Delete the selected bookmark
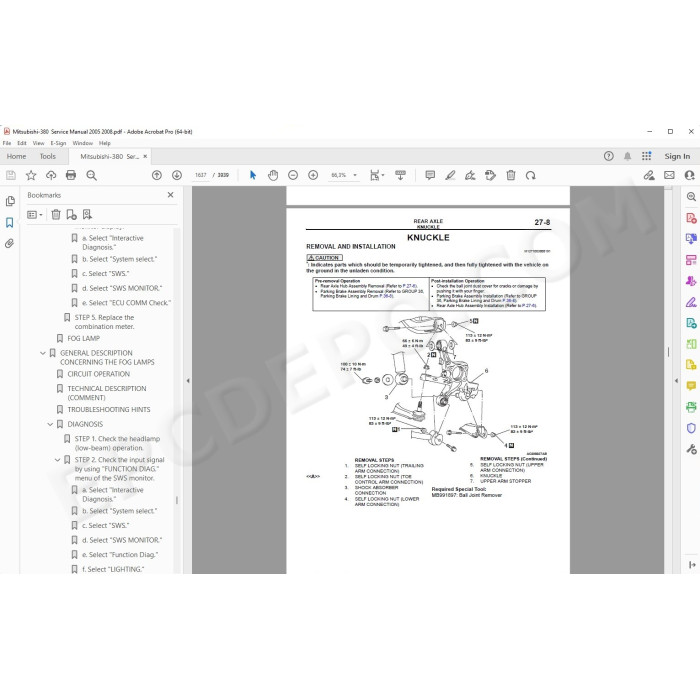700x700 pixels. coord(56,215)
